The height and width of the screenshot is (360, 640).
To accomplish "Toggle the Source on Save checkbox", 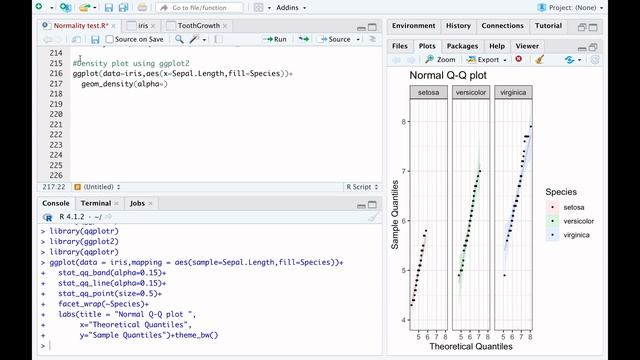I will tap(109, 39).
